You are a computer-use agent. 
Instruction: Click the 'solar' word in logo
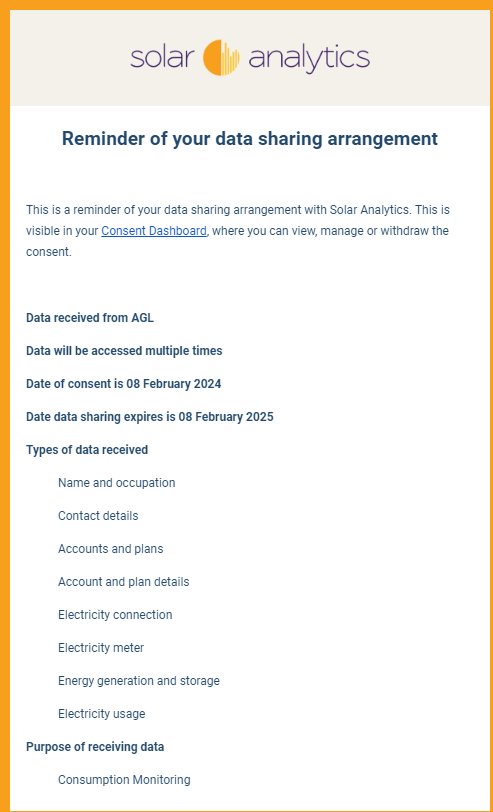162,58
